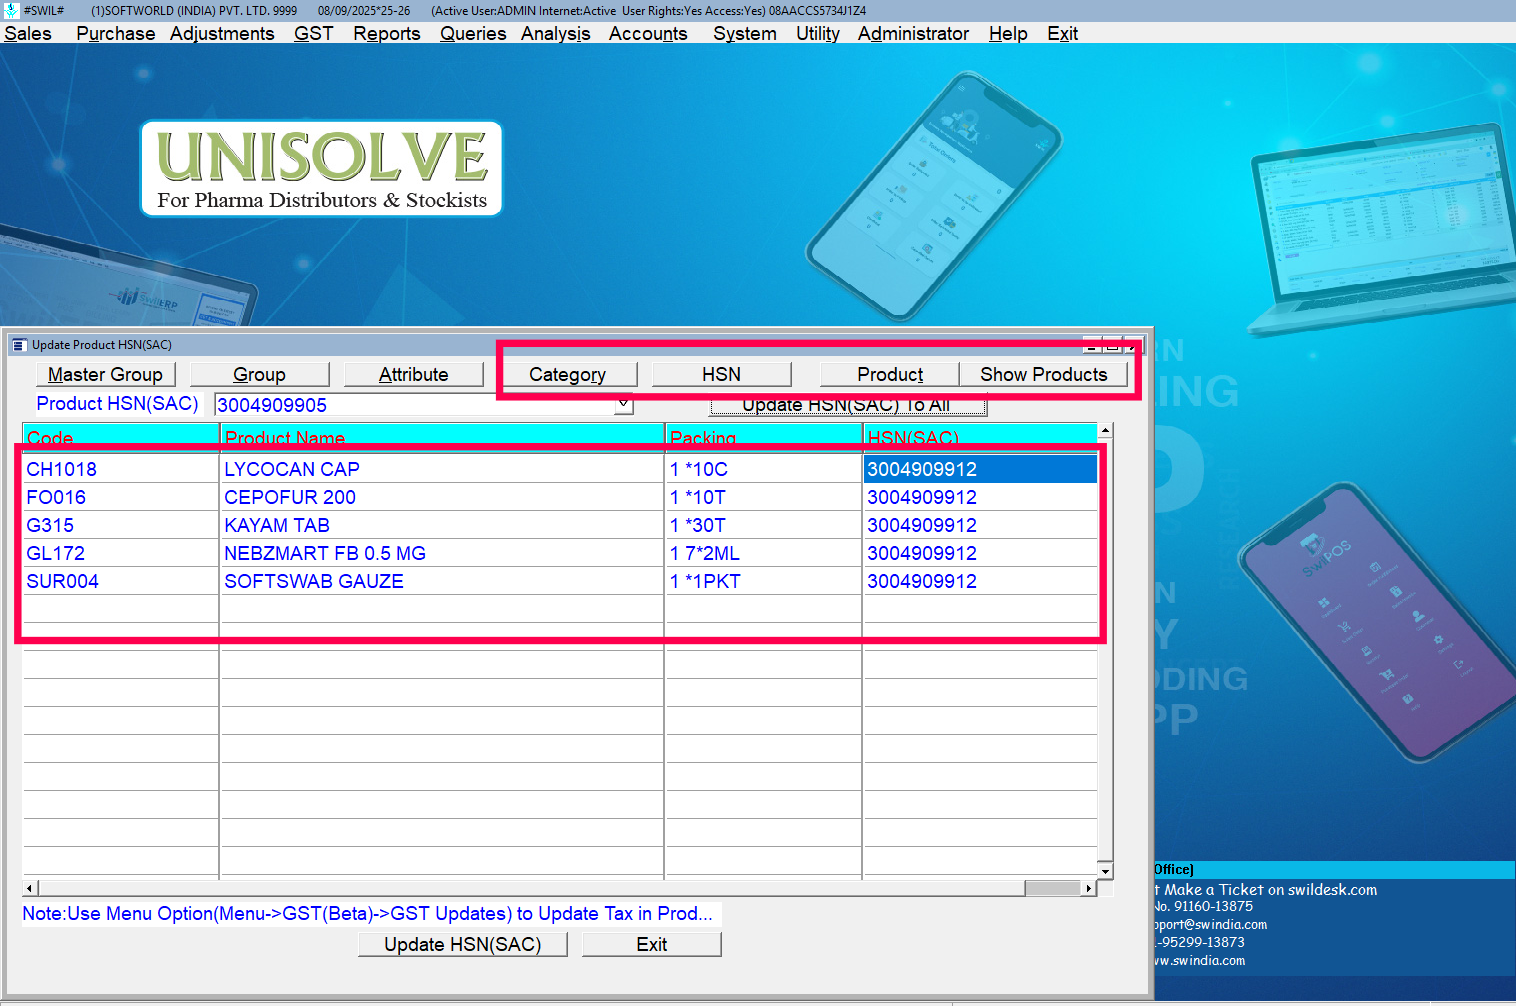Click the Show Products button
1516x1006 pixels.
[1043, 374]
